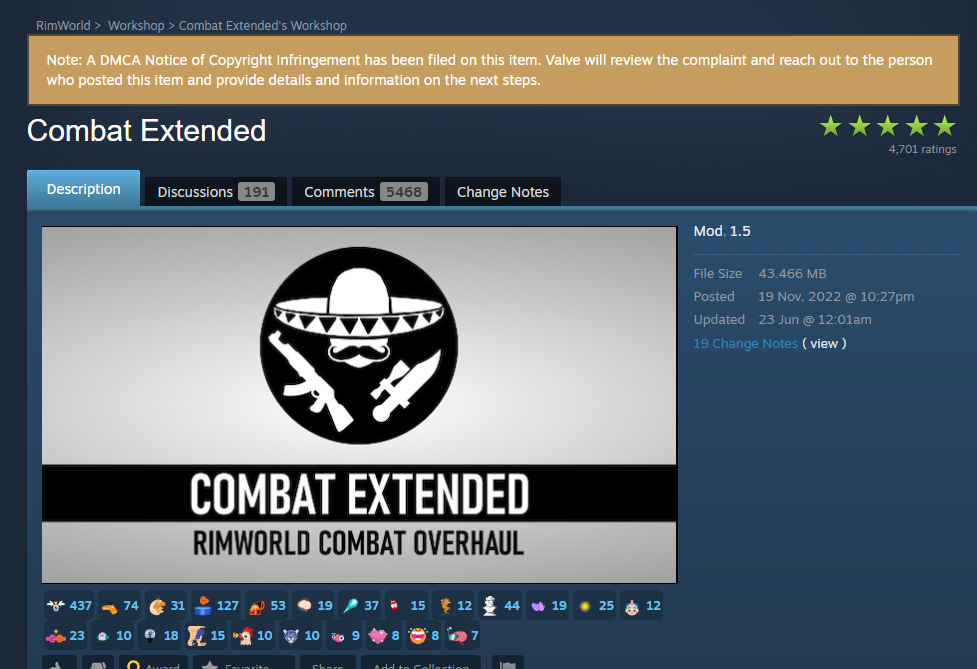Click the award reaction showing 127
The image size is (977, 669).
pos(216,605)
